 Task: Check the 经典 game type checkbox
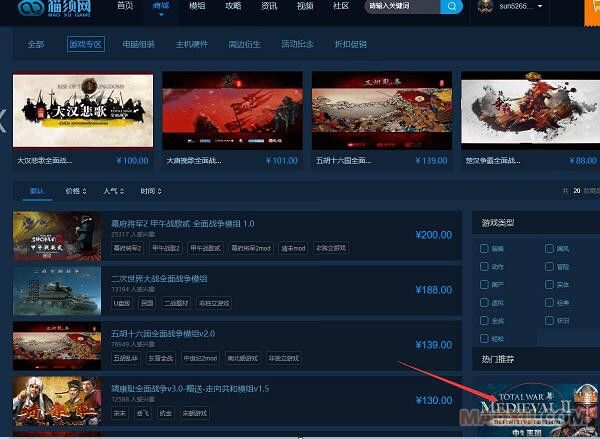pyautogui.click(x=550, y=303)
